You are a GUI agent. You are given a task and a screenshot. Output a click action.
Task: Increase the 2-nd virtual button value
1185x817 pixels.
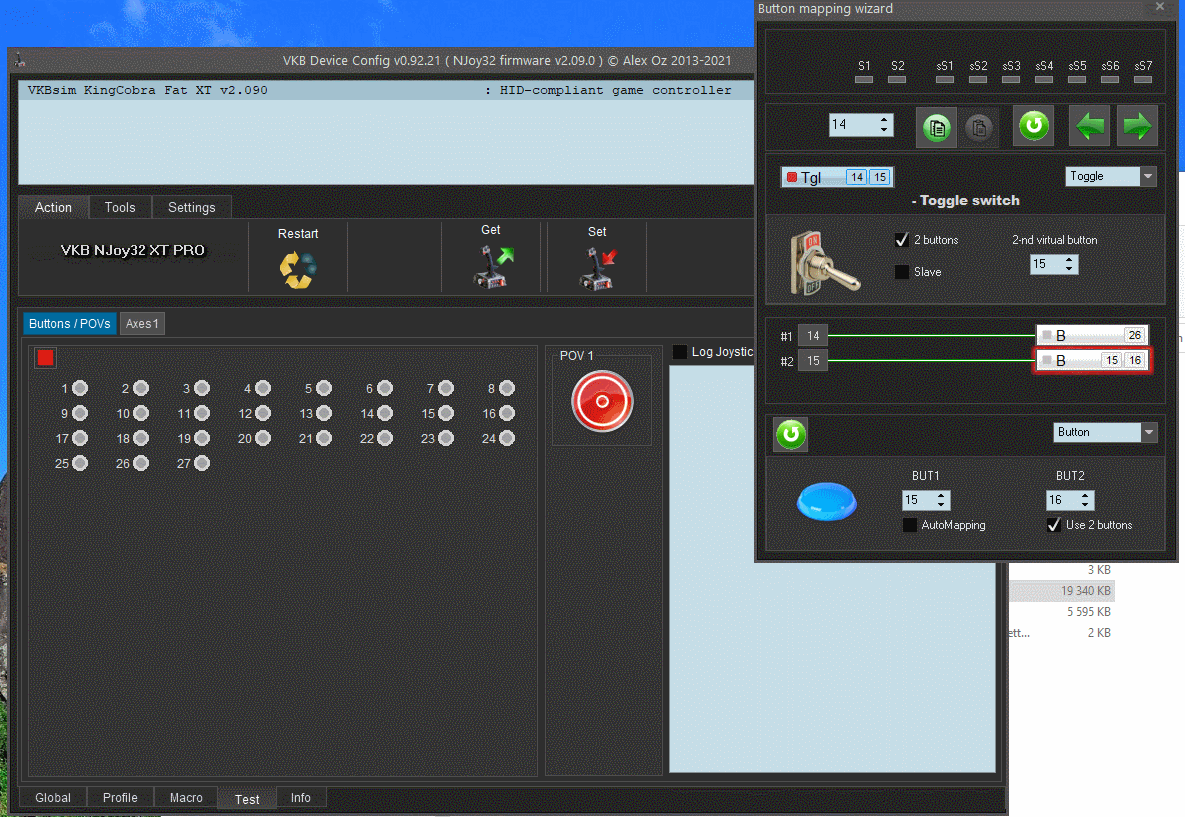tap(1069, 259)
